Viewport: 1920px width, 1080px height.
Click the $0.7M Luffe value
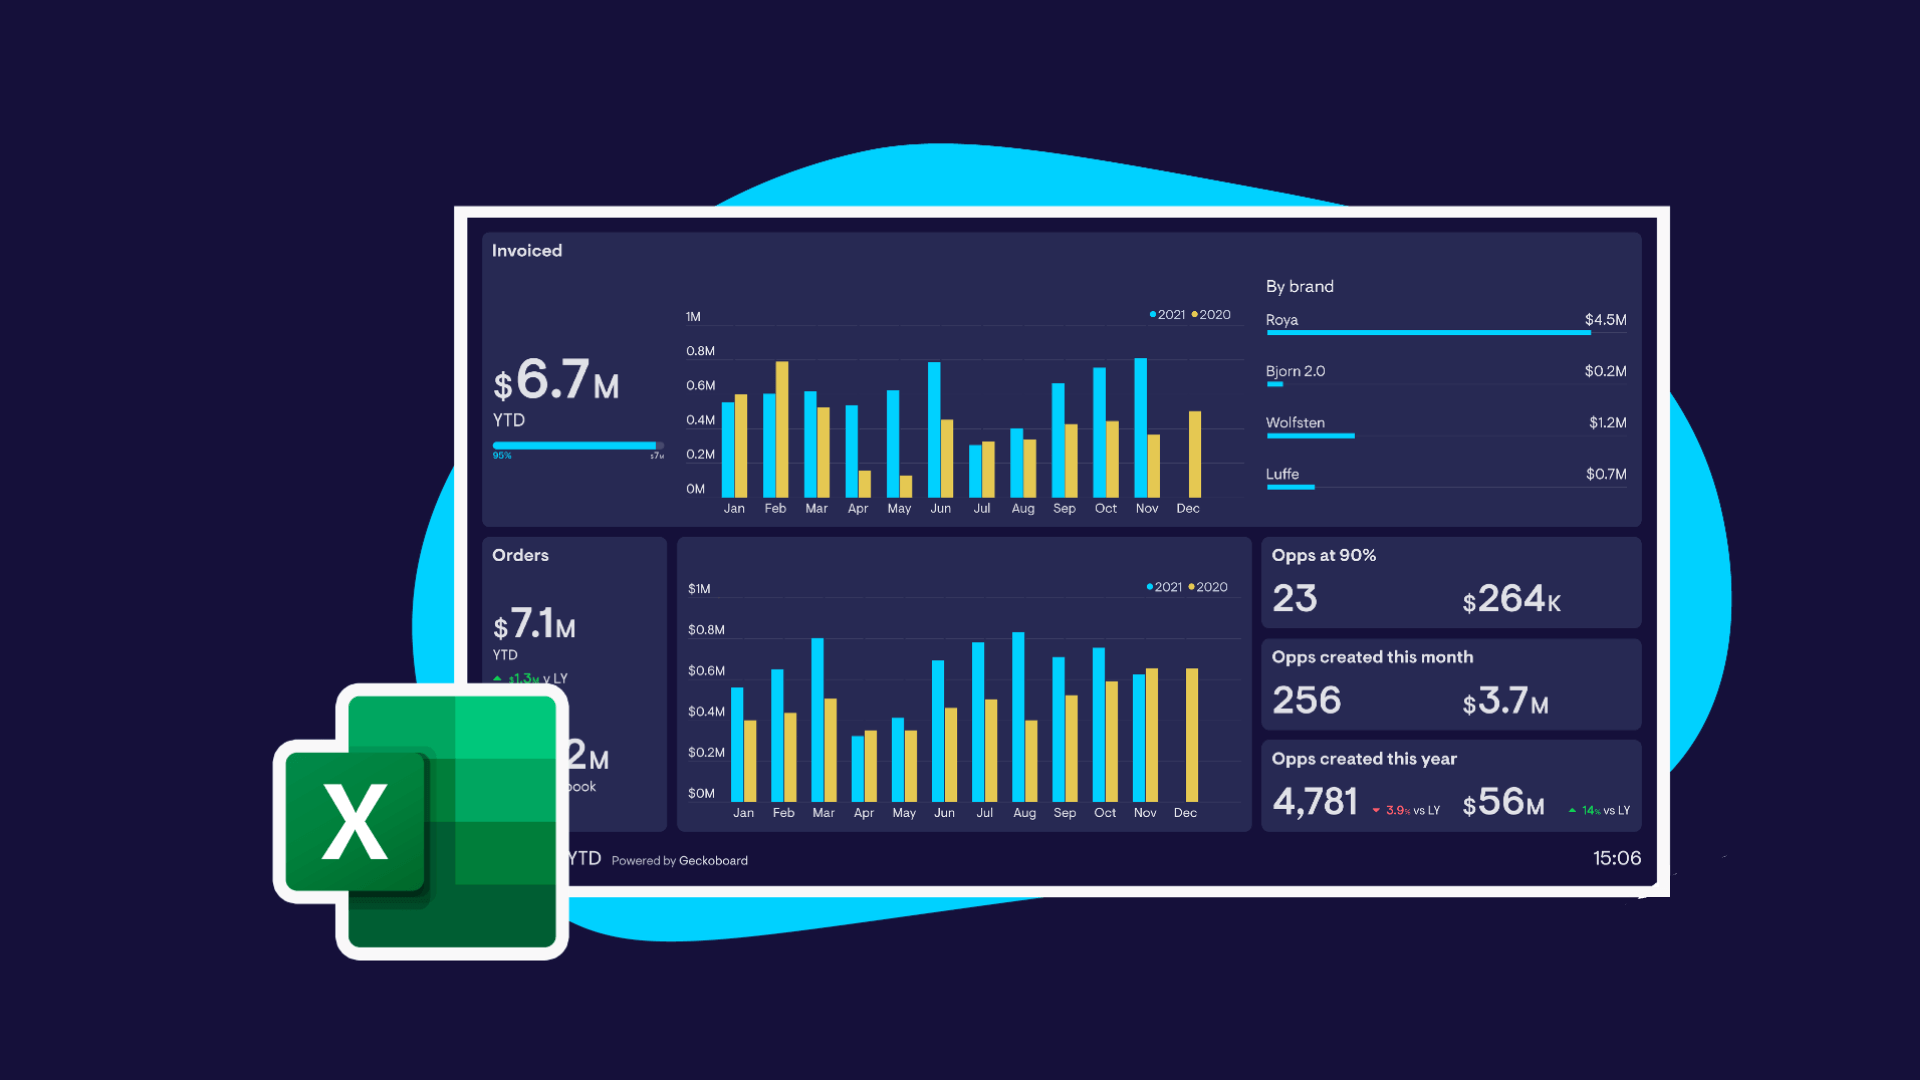point(1605,474)
